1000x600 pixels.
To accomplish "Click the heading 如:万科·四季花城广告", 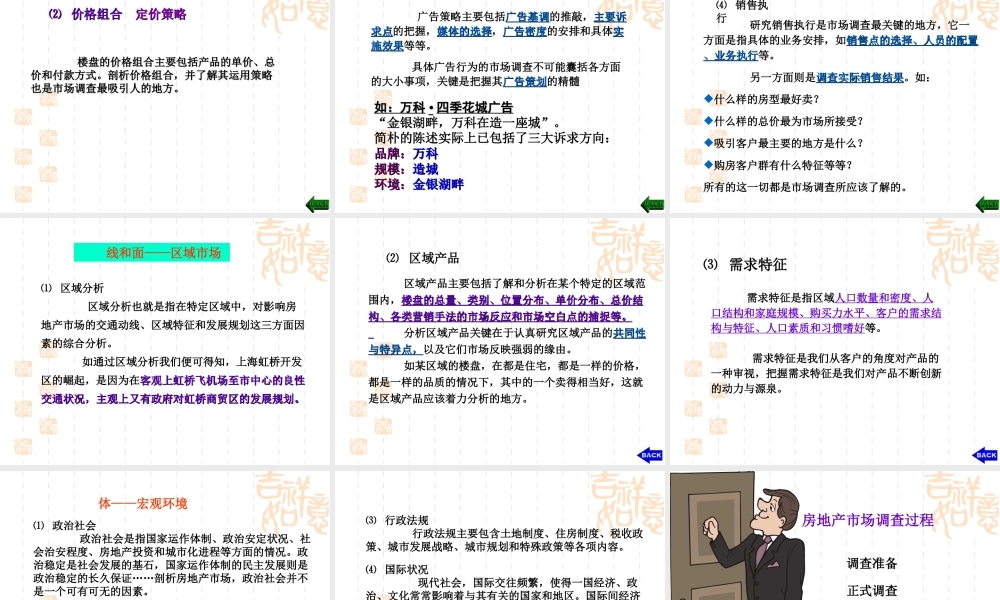I will pos(444,108).
